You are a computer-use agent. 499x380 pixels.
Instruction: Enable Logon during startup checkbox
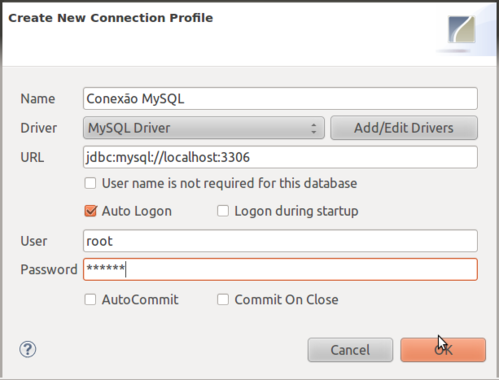(x=223, y=211)
